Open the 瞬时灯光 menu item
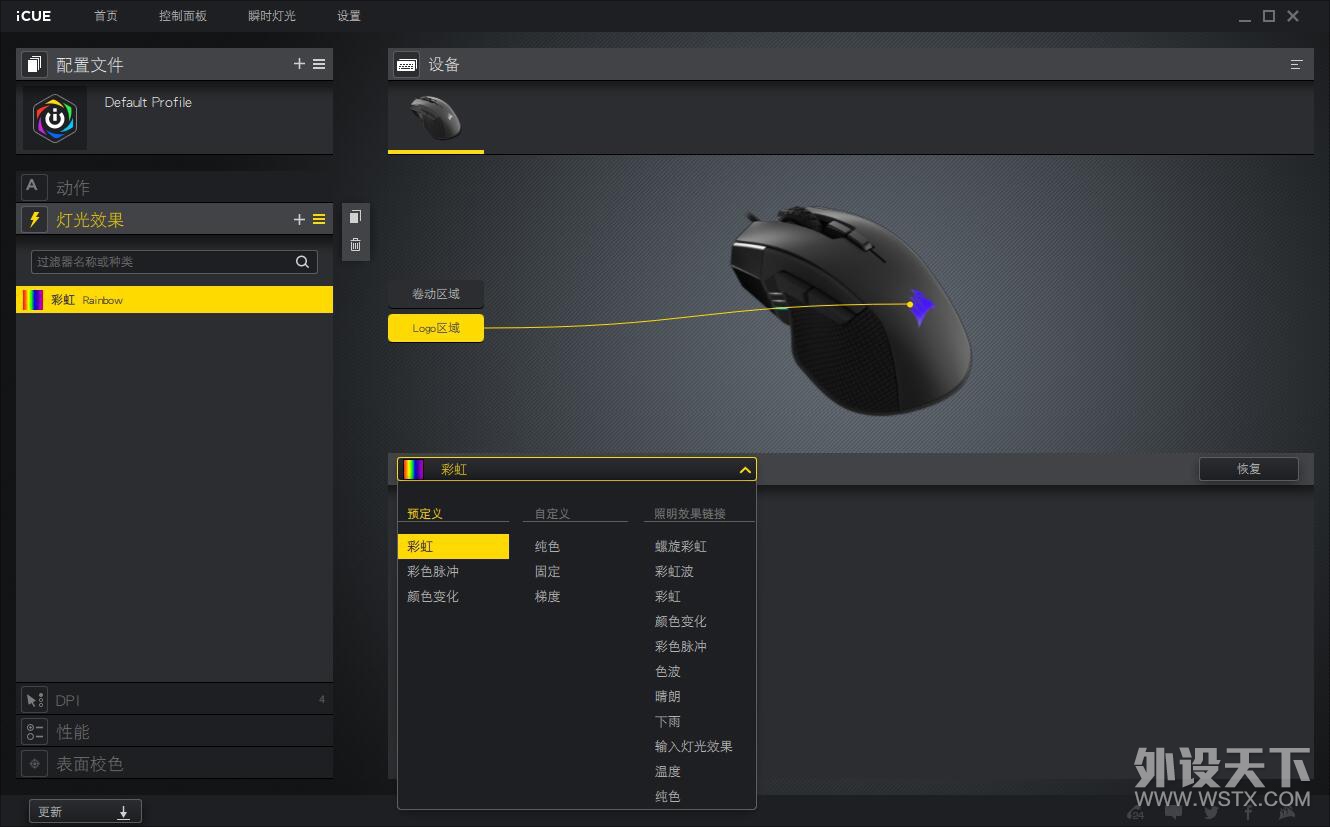The height and width of the screenshot is (827, 1330). [272, 16]
